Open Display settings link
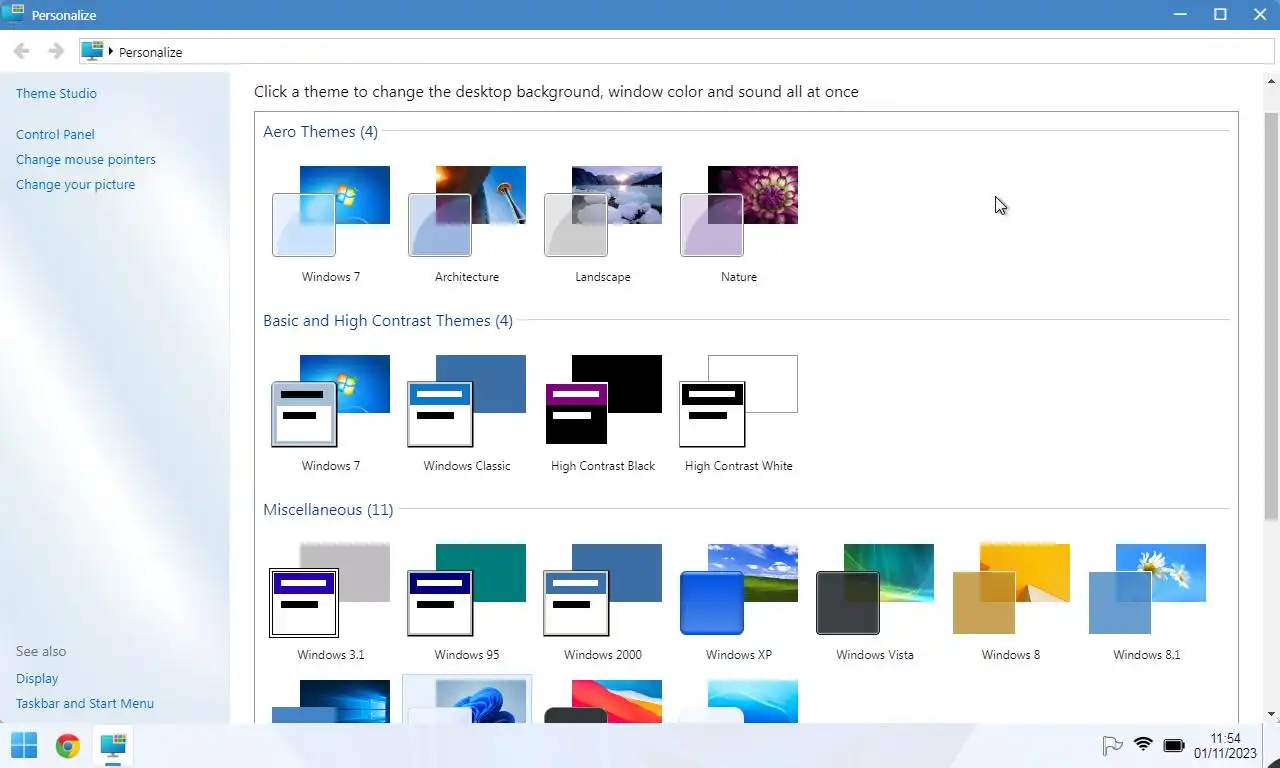 [x=37, y=678]
